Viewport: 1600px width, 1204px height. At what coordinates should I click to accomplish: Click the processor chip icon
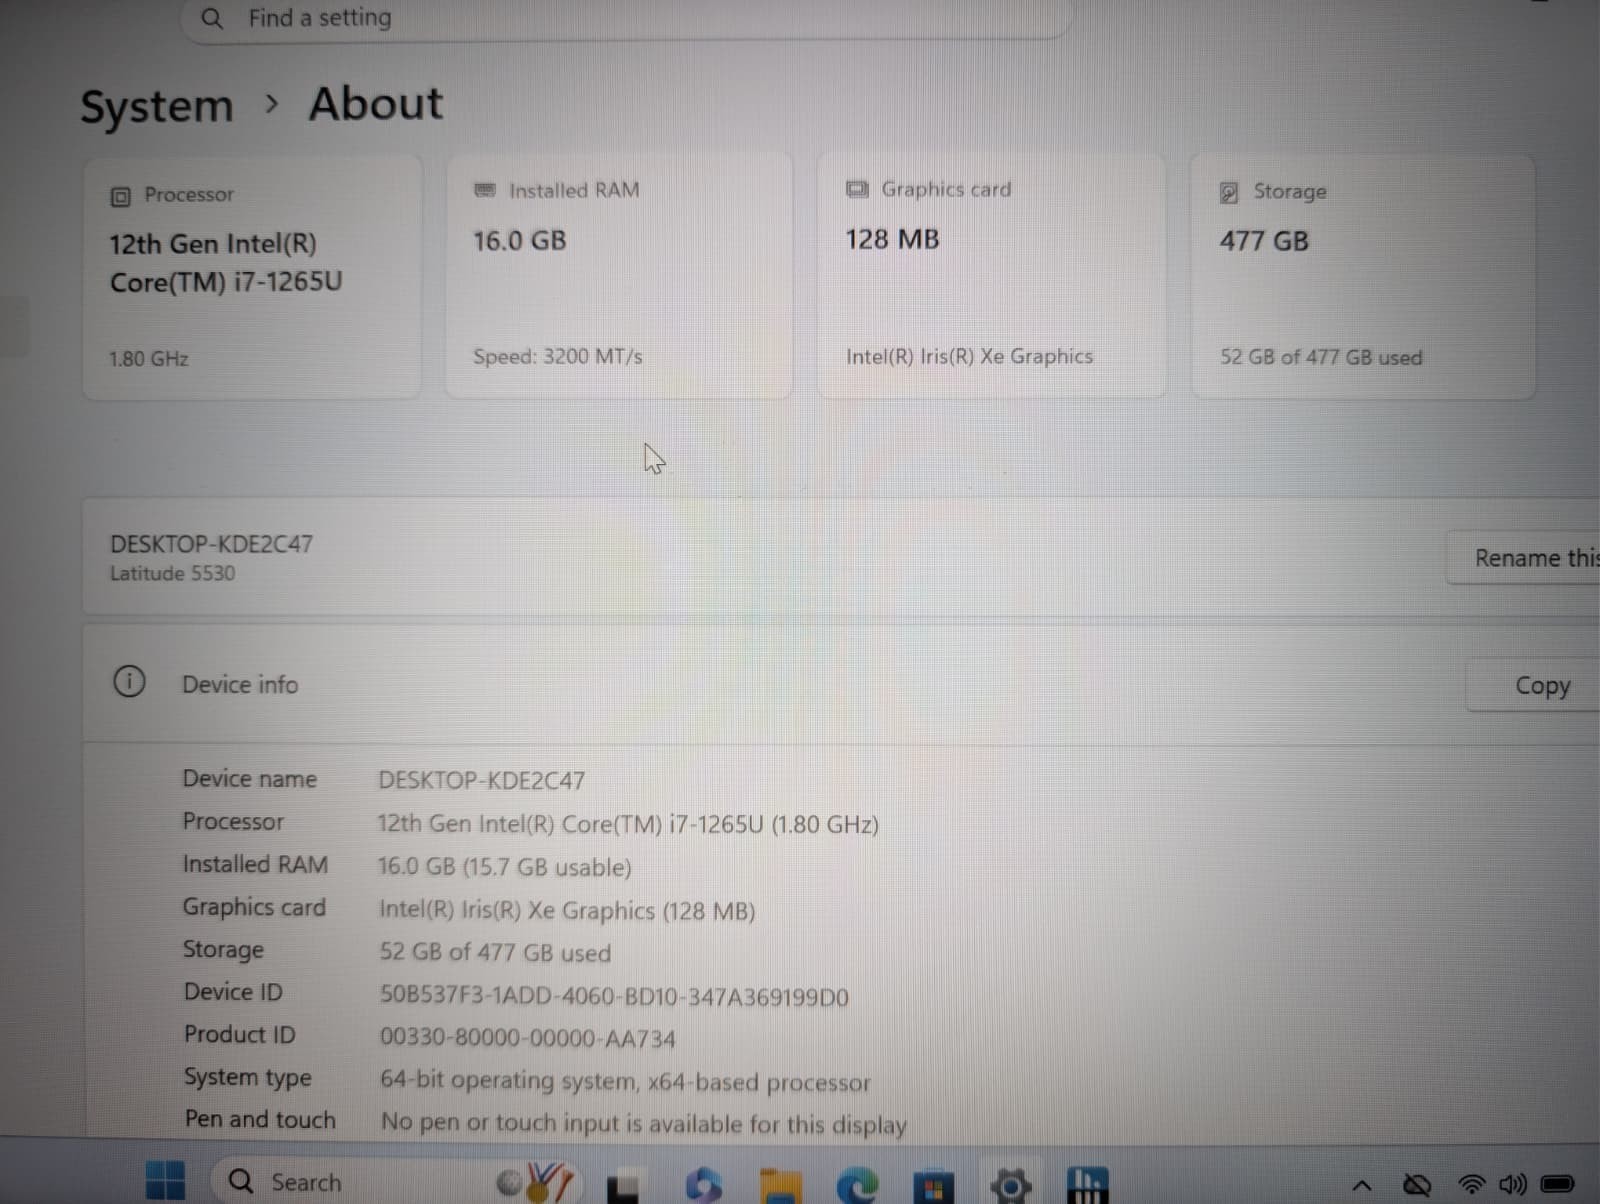120,196
